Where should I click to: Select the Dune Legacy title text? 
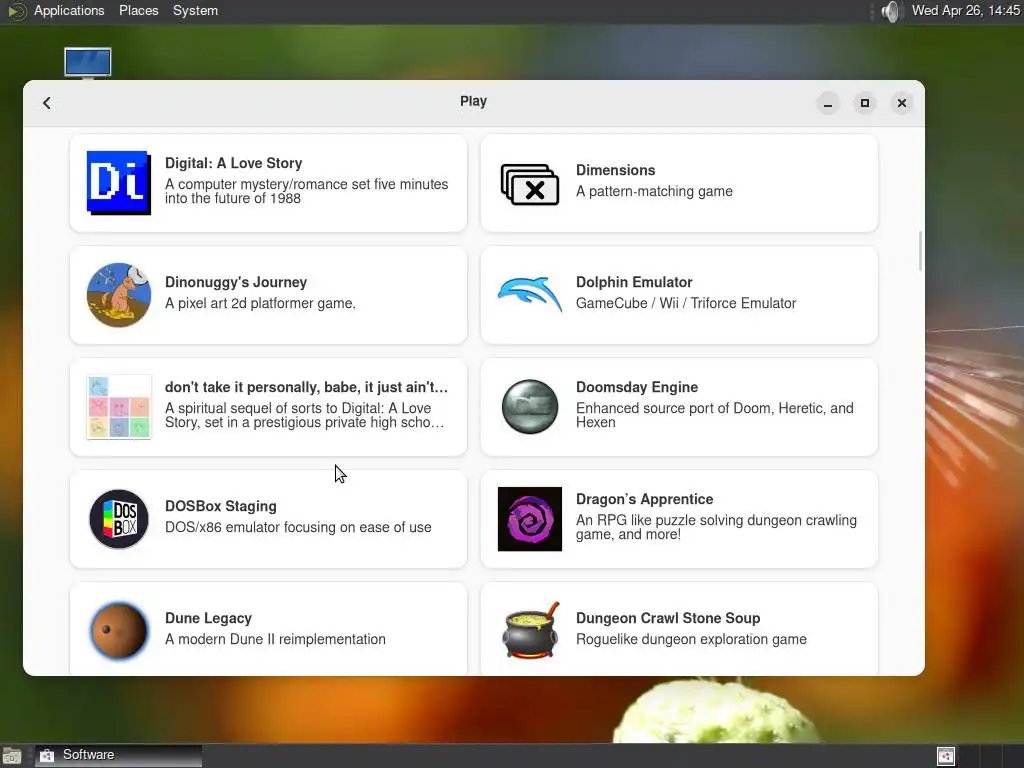[x=208, y=618]
